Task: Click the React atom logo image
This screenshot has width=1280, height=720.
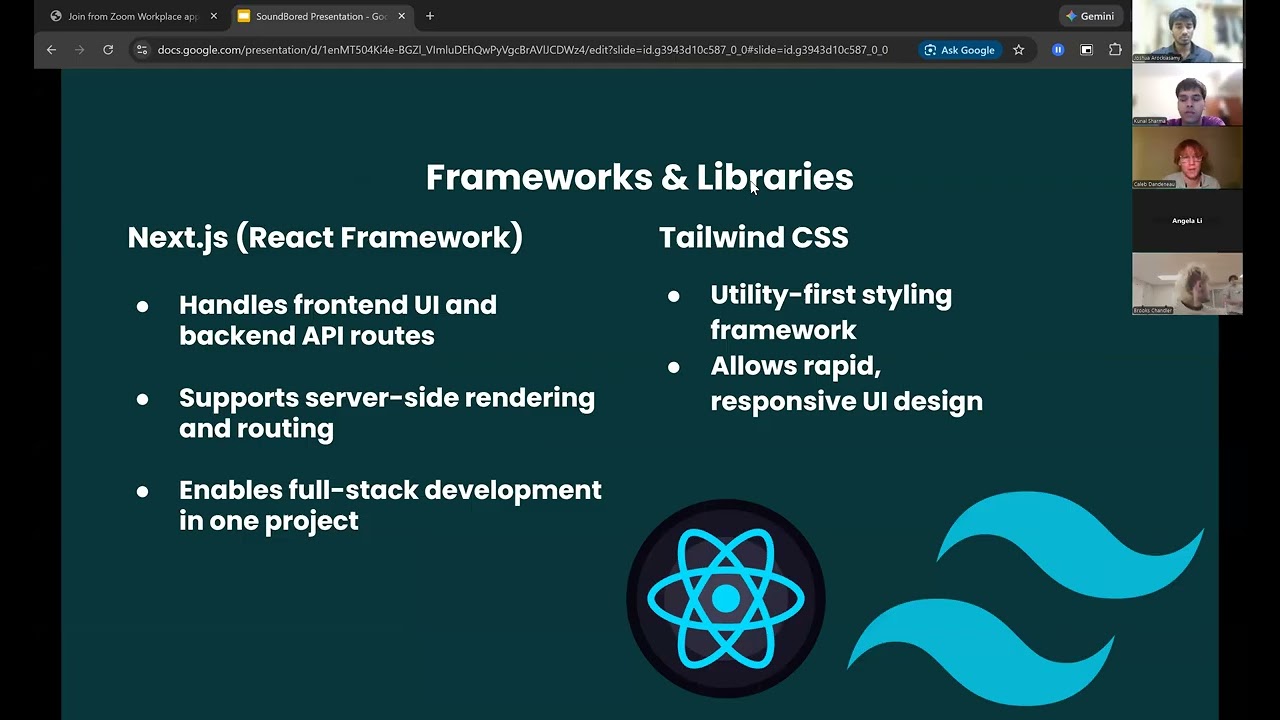Action: pyautogui.click(x=726, y=598)
